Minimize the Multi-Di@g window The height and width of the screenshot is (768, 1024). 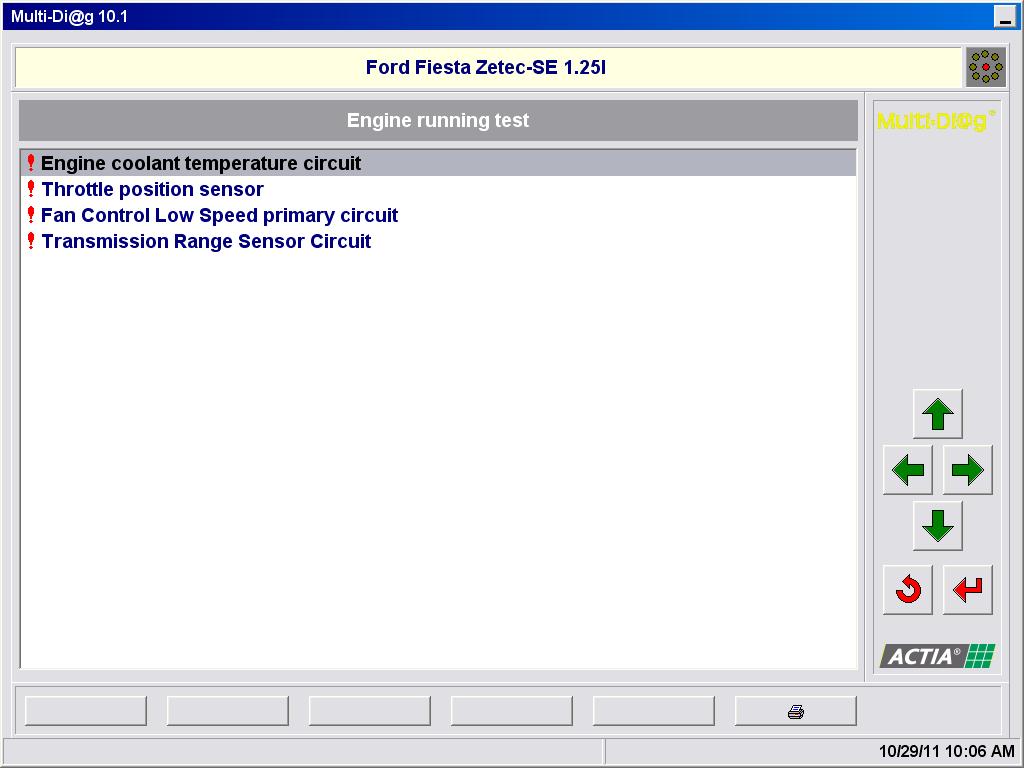1005,17
